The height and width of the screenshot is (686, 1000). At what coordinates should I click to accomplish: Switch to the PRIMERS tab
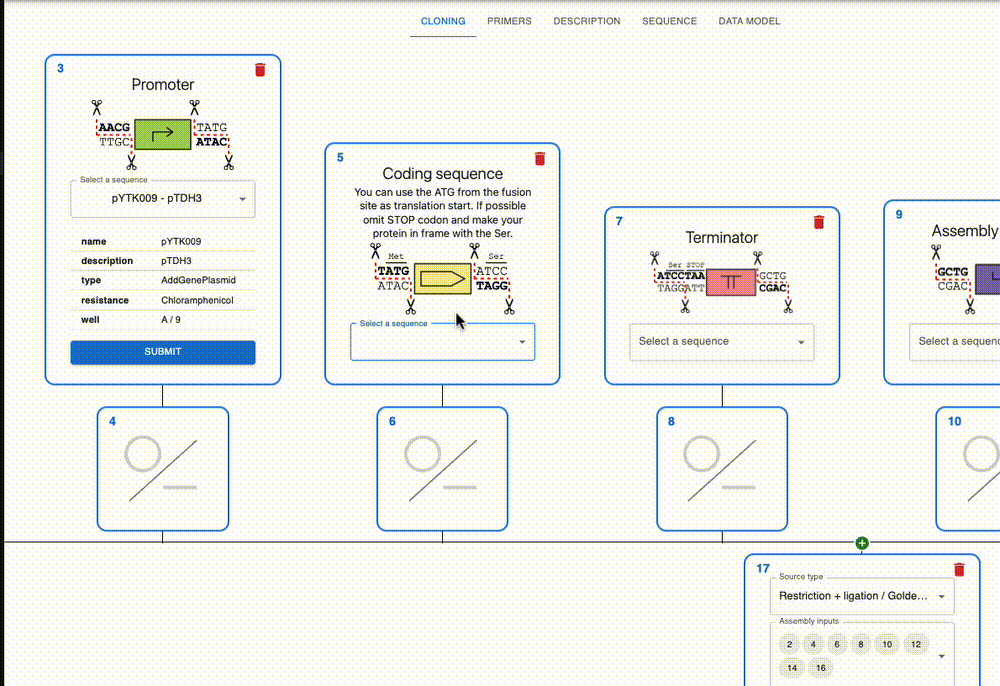click(x=509, y=21)
